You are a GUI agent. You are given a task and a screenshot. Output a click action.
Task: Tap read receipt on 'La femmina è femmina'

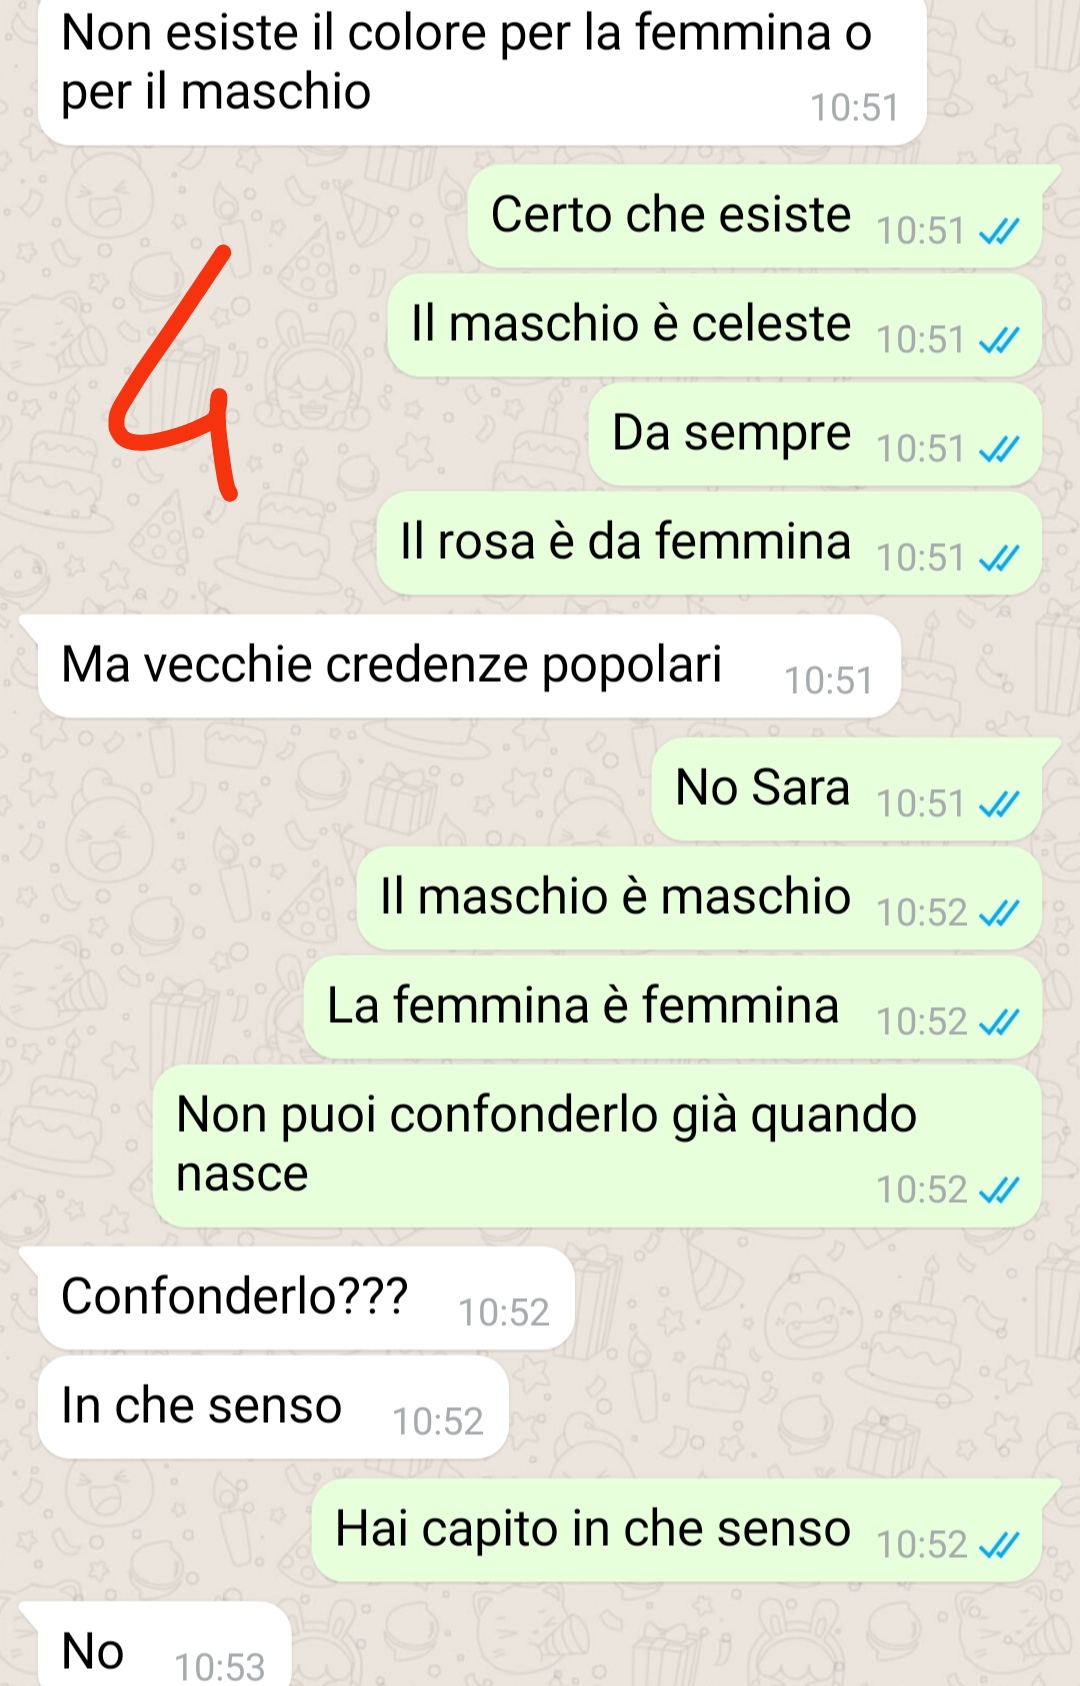(999, 1023)
